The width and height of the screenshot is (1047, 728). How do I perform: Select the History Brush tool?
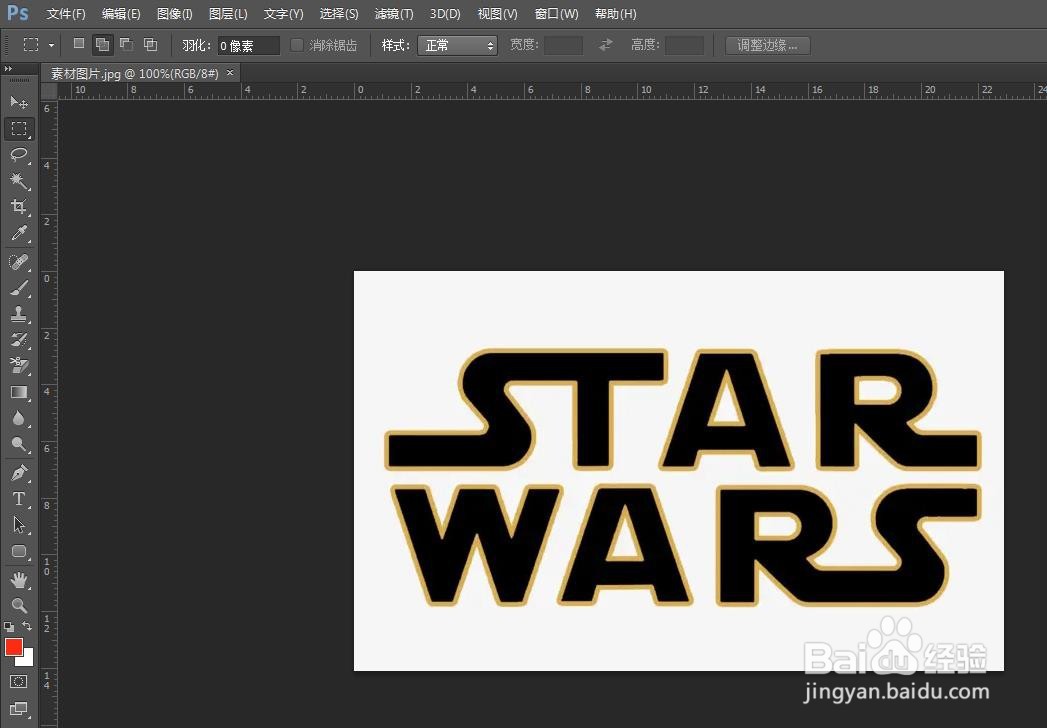click(x=19, y=339)
